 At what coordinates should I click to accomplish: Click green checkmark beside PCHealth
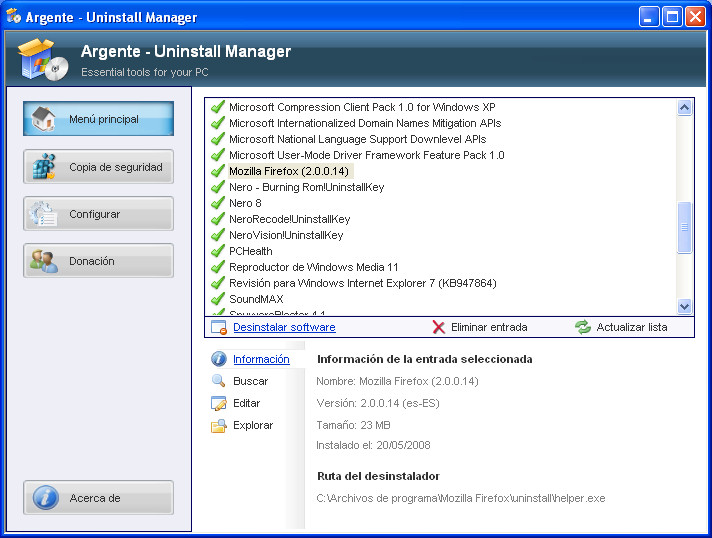[218, 251]
